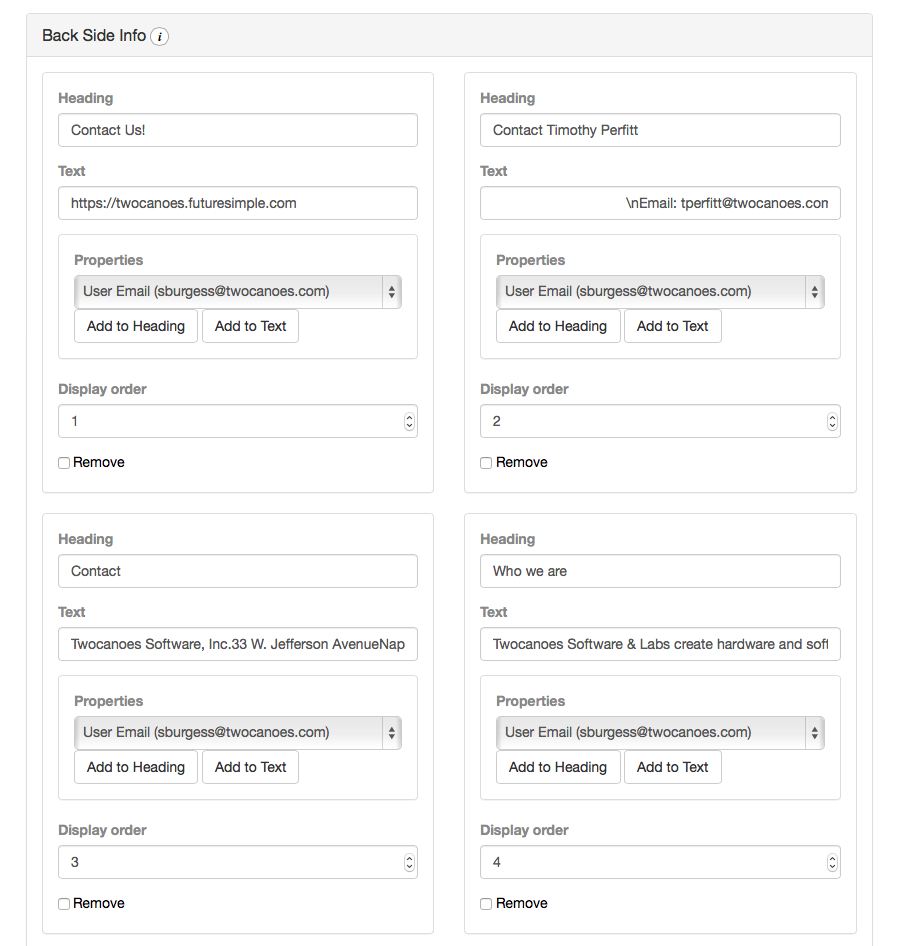Edit the "Contact Timothy Perfitt" heading field
Screen dimensions: 898x946
660,130
